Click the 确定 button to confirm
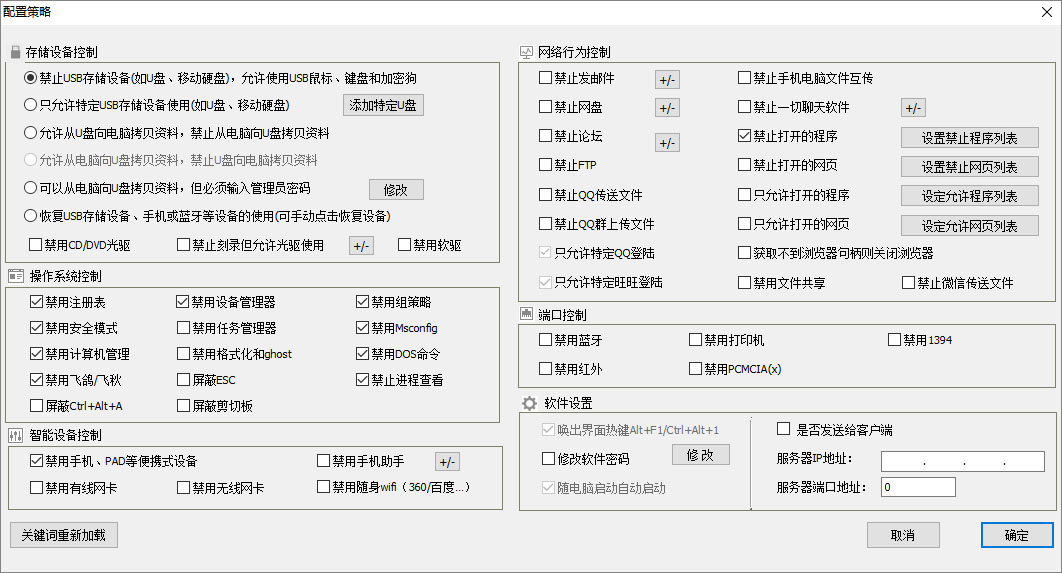Image resolution: width=1062 pixels, height=573 pixels. (x=1016, y=536)
